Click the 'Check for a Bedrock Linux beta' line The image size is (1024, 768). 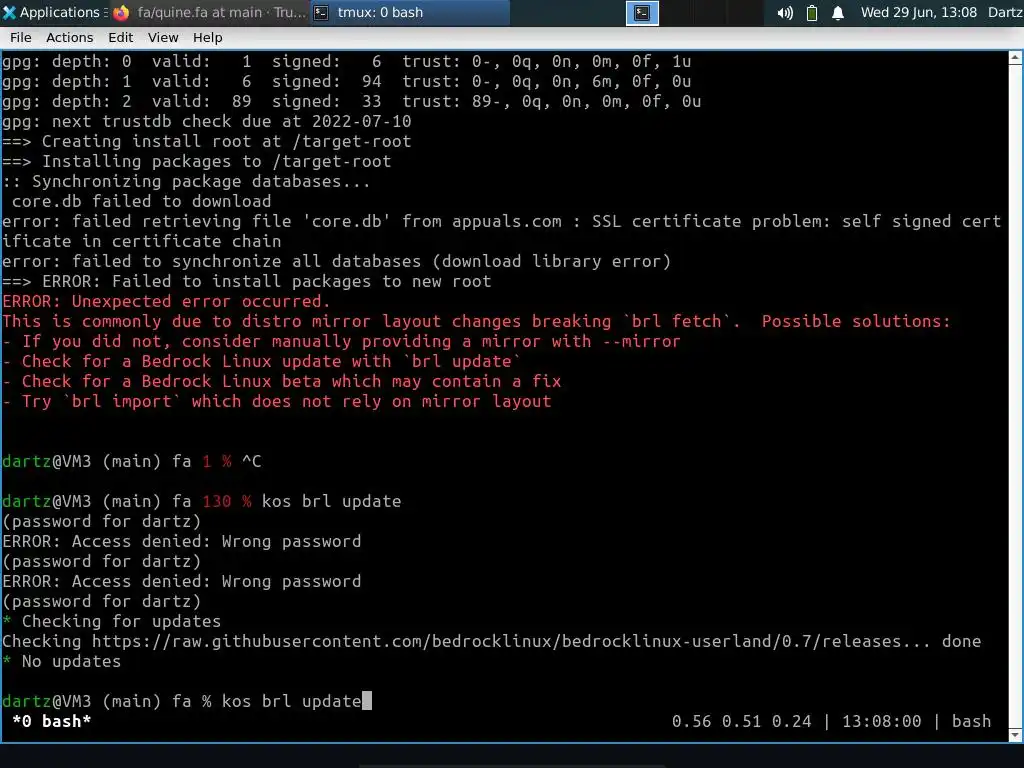click(281, 381)
